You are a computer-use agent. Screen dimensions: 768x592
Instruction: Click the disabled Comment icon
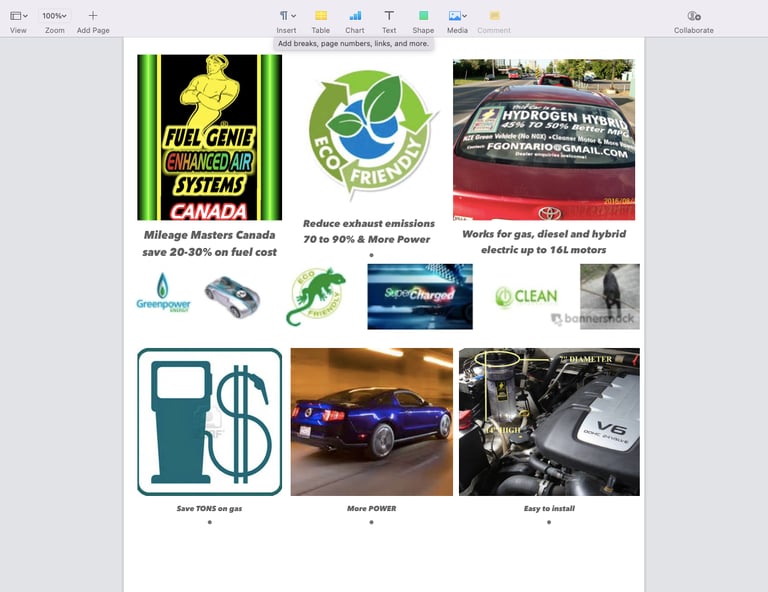click(x=494, y=16)
